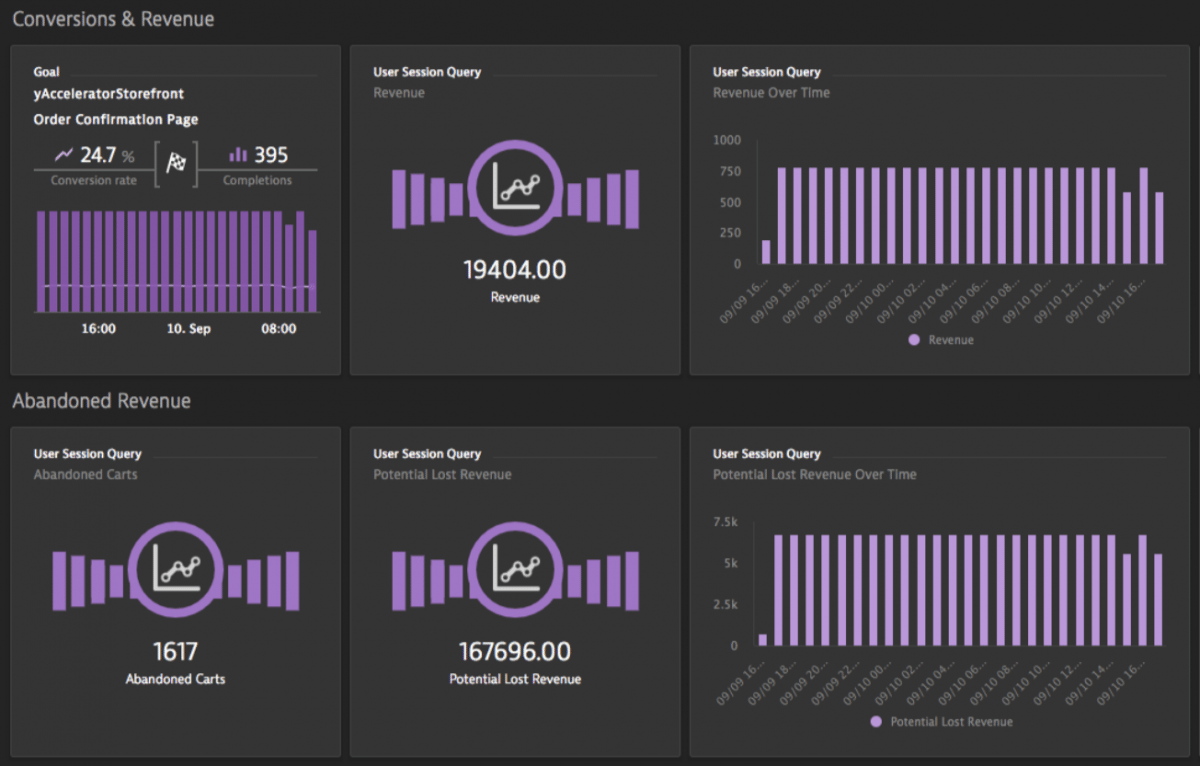Click the Potential Lost Revenue chart icon

[514, 572]
